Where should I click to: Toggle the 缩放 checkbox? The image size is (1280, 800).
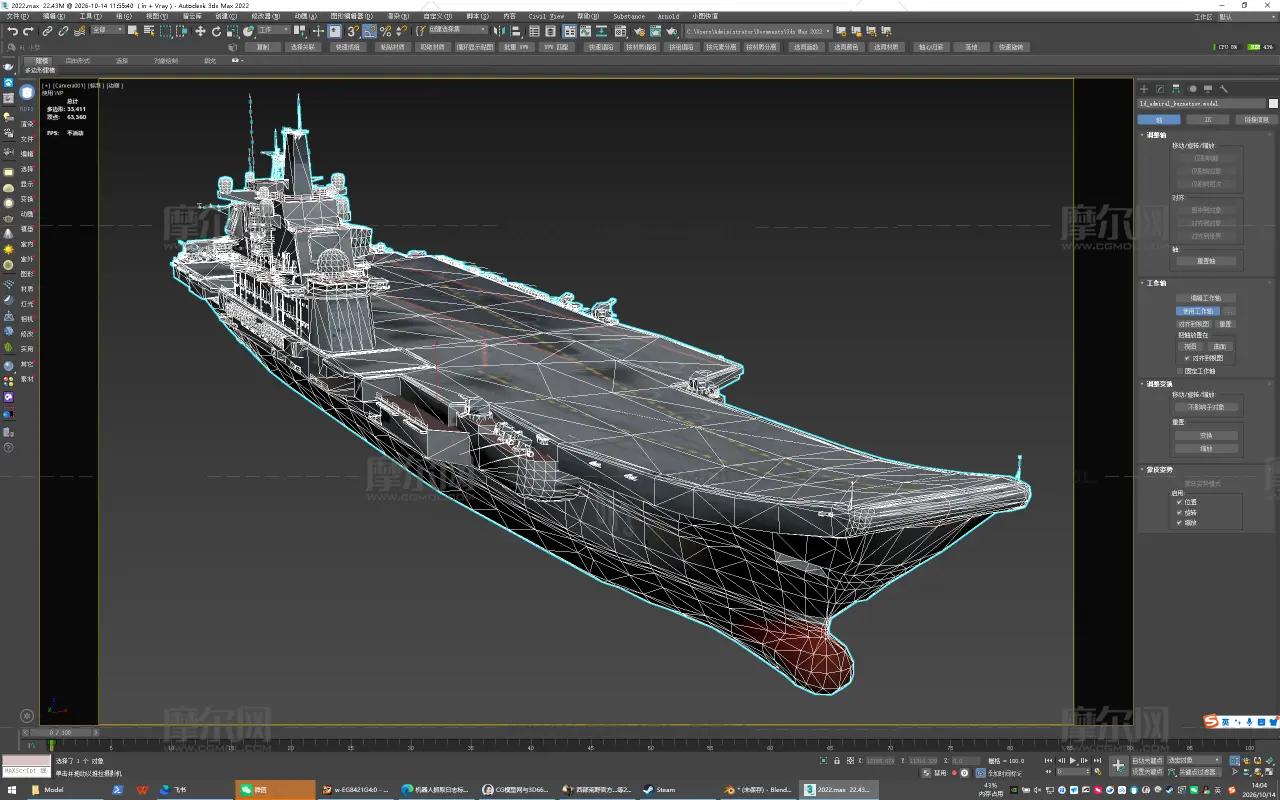pyautogui.click(x=1179, y=522)
